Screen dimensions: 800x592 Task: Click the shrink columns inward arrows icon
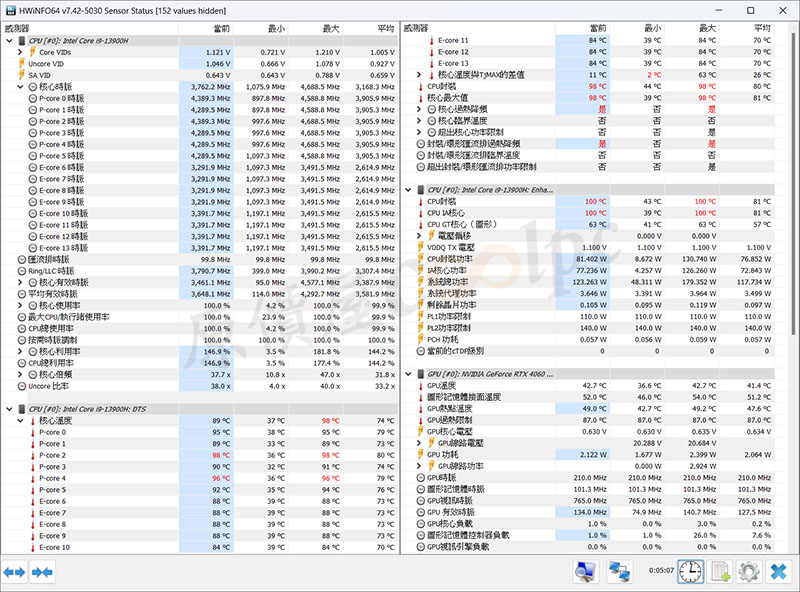point(42,572)
